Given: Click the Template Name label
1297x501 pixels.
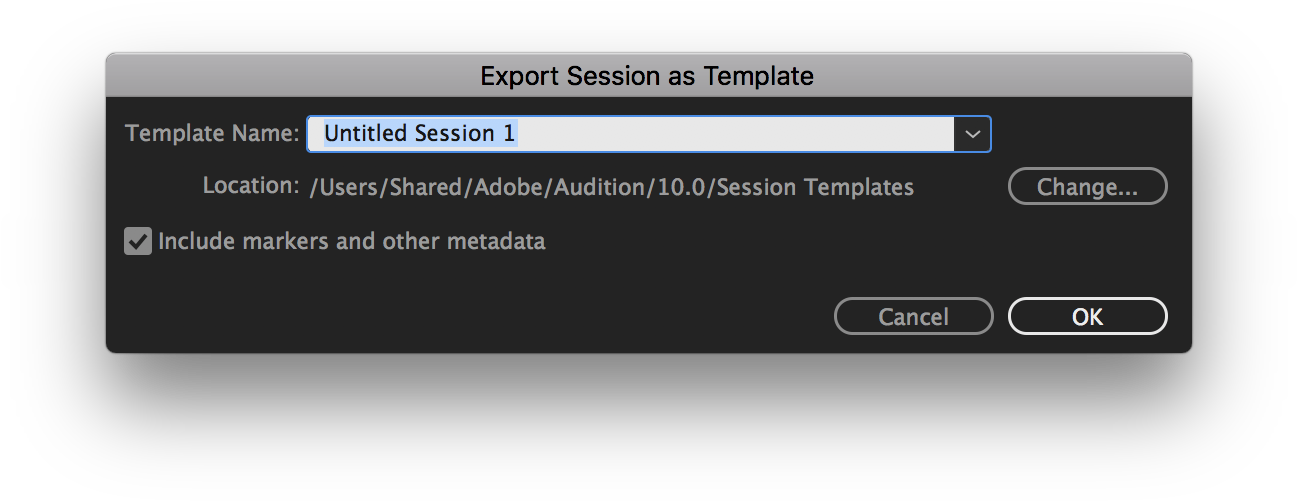Looking at the screenshot, I should tap(212, 133).
